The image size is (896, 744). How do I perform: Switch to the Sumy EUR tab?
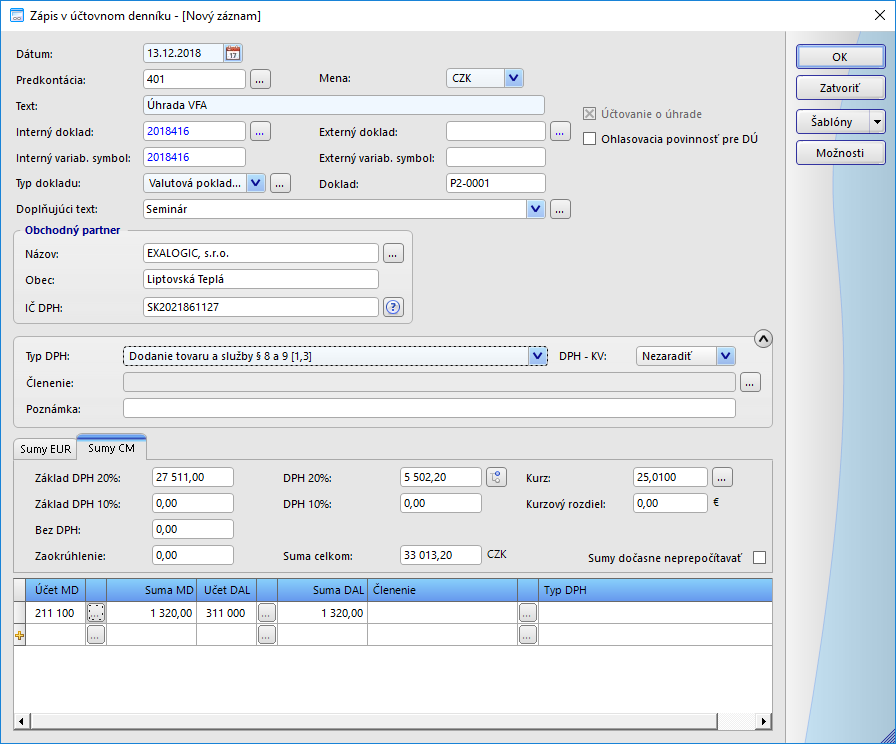46,449
